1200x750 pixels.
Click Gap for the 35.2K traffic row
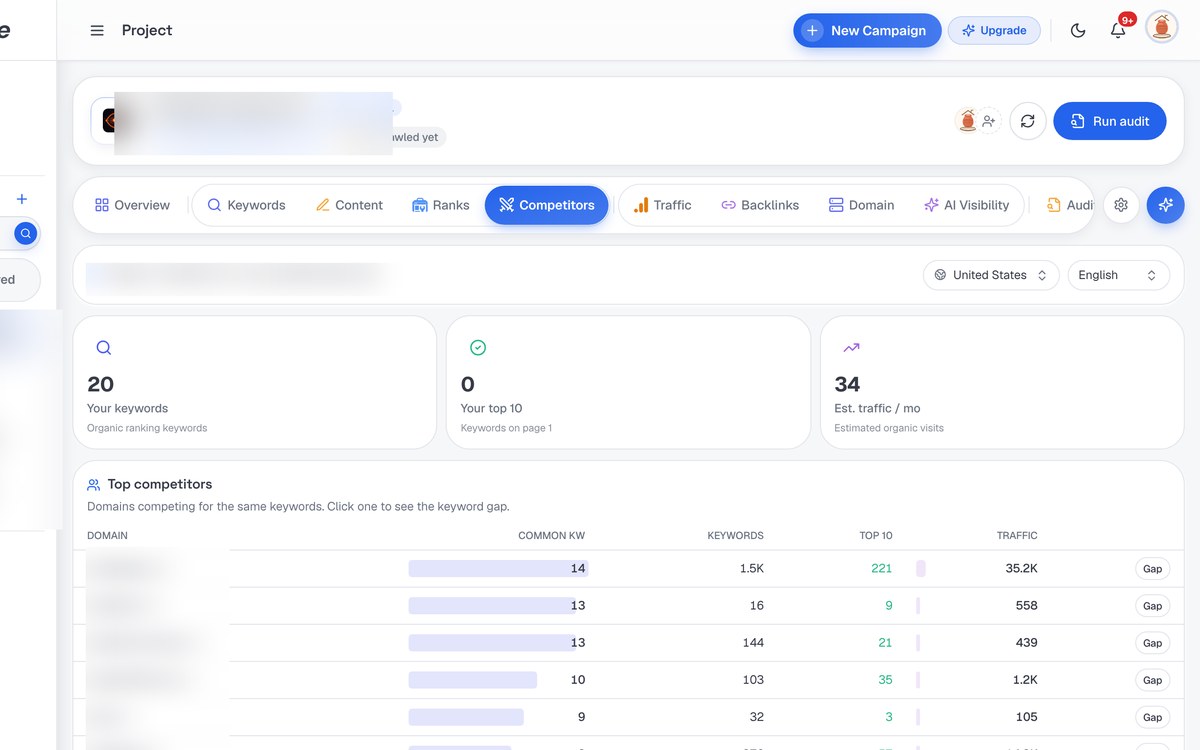click(1152, 568)
